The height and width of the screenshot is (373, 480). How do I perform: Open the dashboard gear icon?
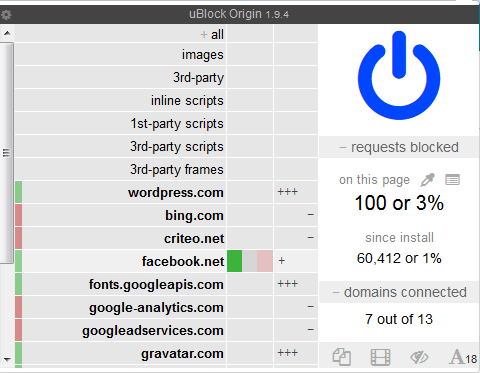coord(6,15)
